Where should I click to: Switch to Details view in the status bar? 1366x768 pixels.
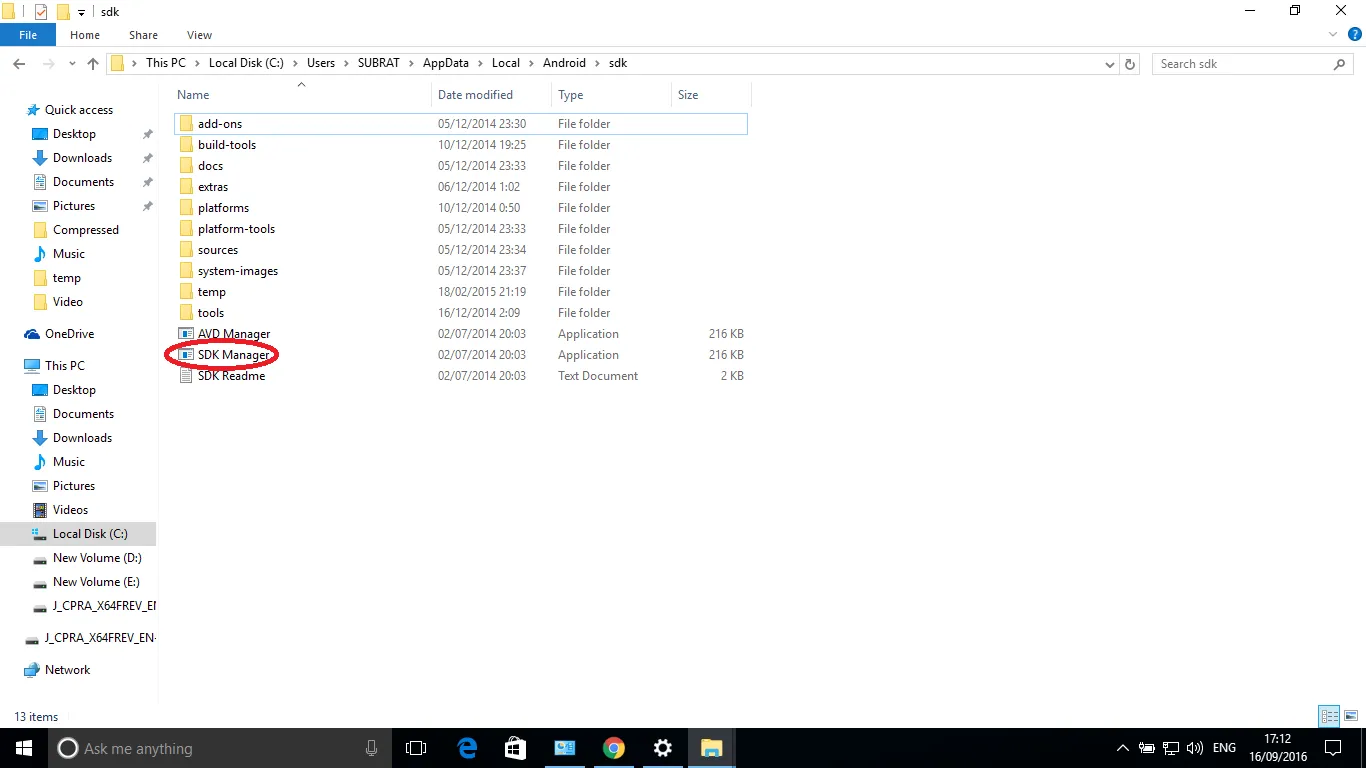pos(1329,716)
